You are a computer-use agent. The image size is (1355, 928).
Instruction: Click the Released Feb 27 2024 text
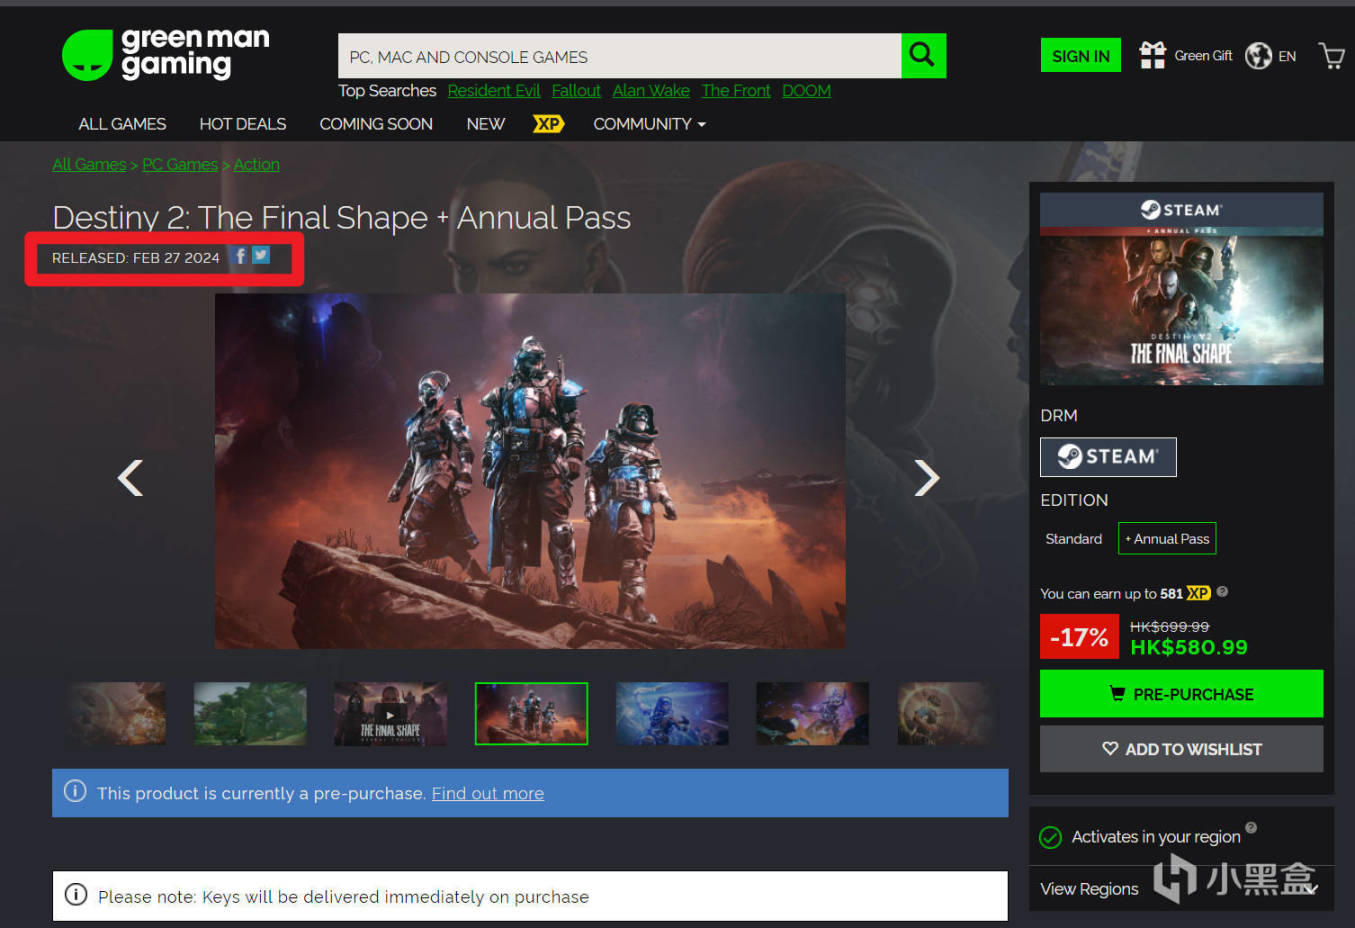point(136,258)
